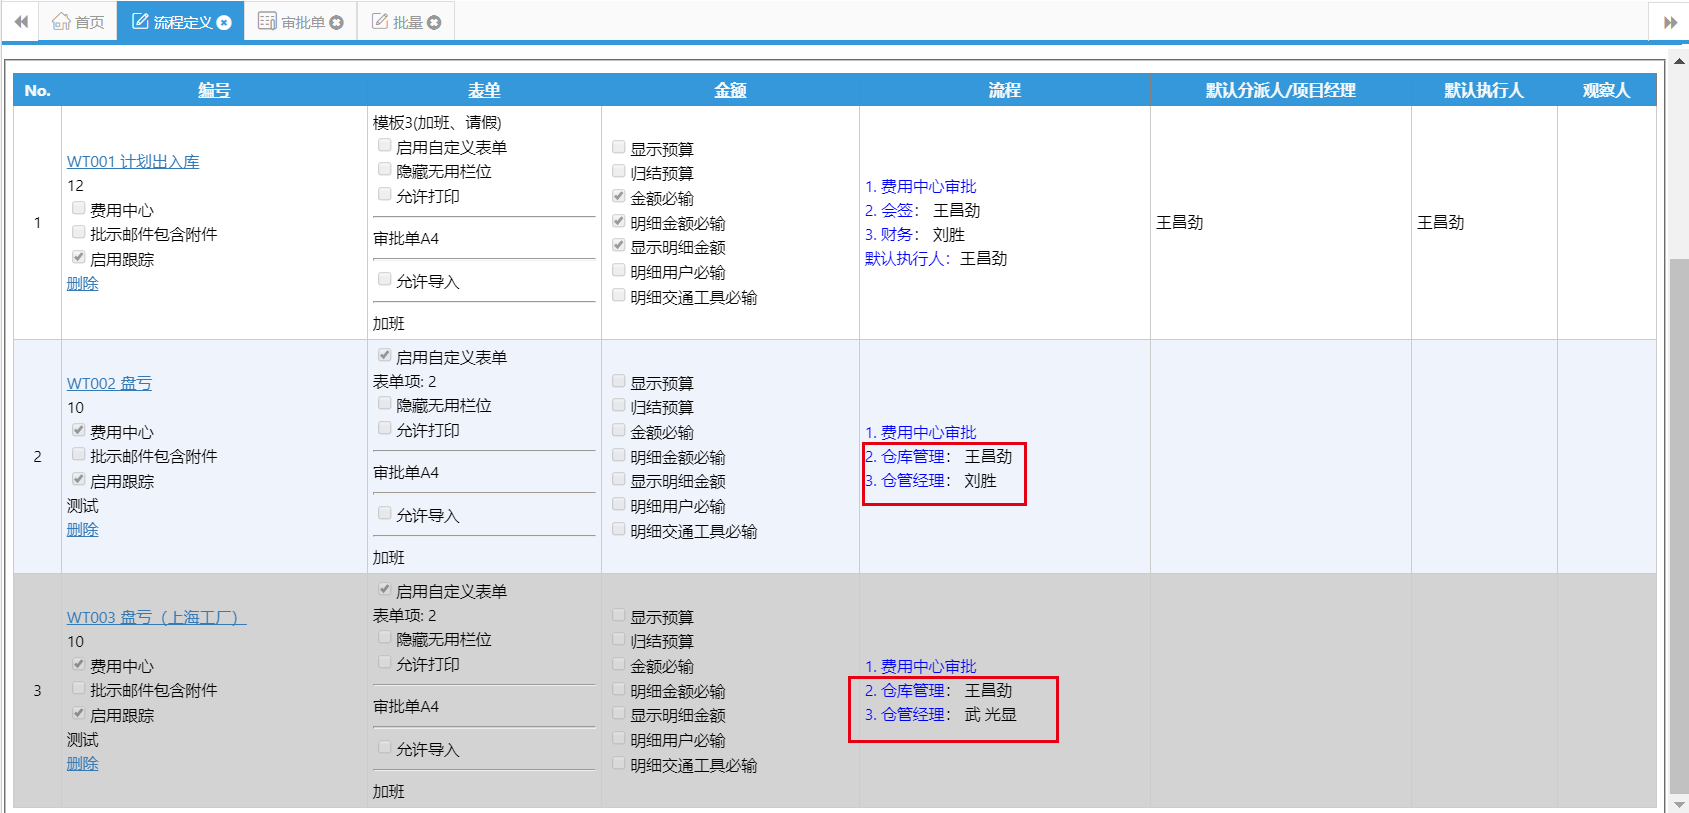Toggle 显示明细金额 checkbox in WT001 row
This screenshot has height=813, width=1689.
click(x=618, y=245)
